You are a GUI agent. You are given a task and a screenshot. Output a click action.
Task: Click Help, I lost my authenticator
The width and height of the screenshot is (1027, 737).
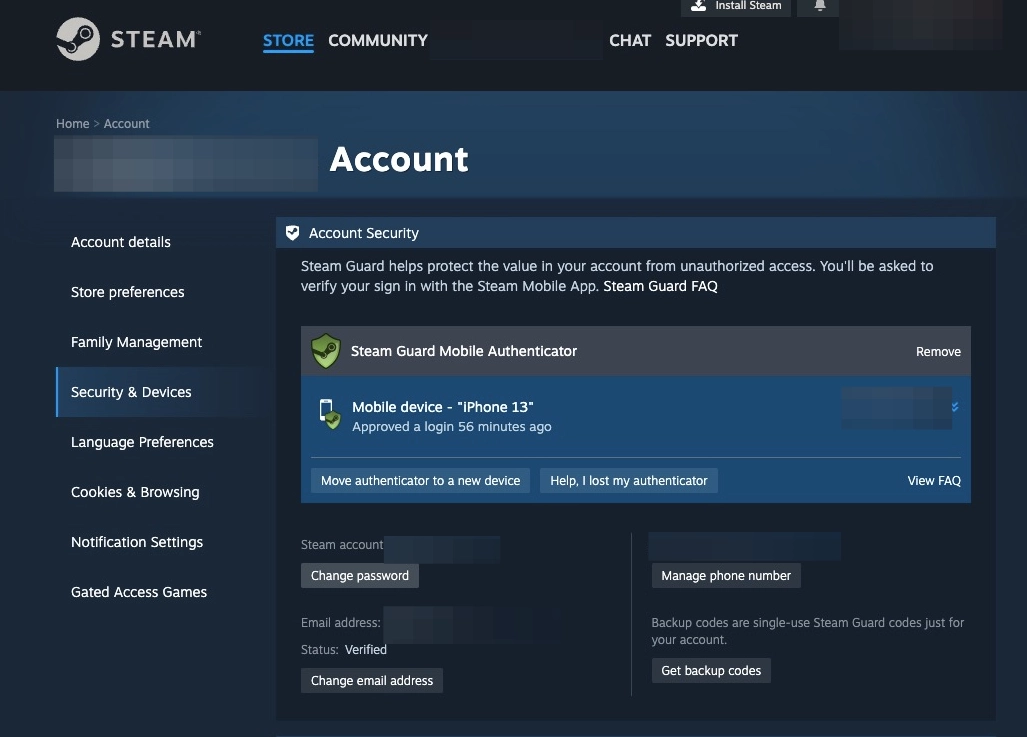tap(629, 481)
